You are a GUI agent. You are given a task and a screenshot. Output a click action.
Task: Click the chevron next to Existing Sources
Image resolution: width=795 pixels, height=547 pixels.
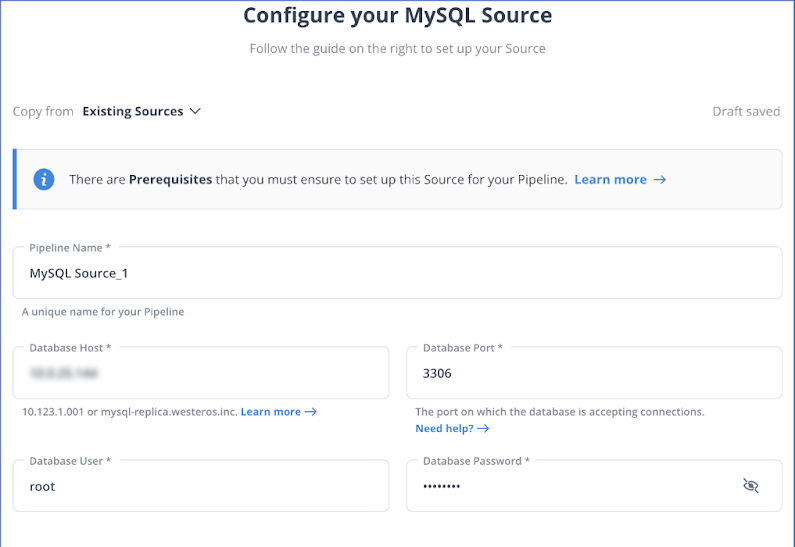pyautogui.click(x=195, y=111)
